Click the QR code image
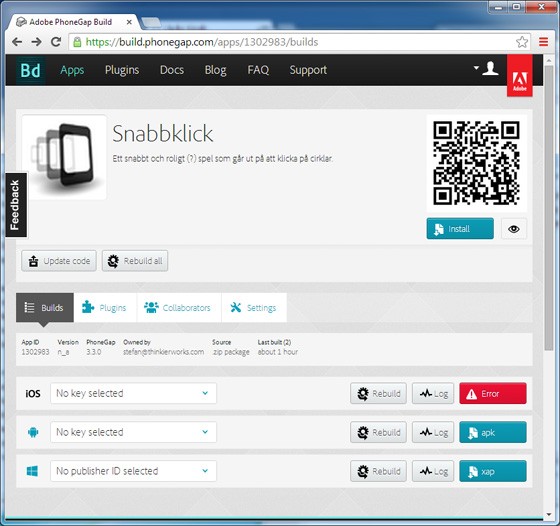 [476, 163]
